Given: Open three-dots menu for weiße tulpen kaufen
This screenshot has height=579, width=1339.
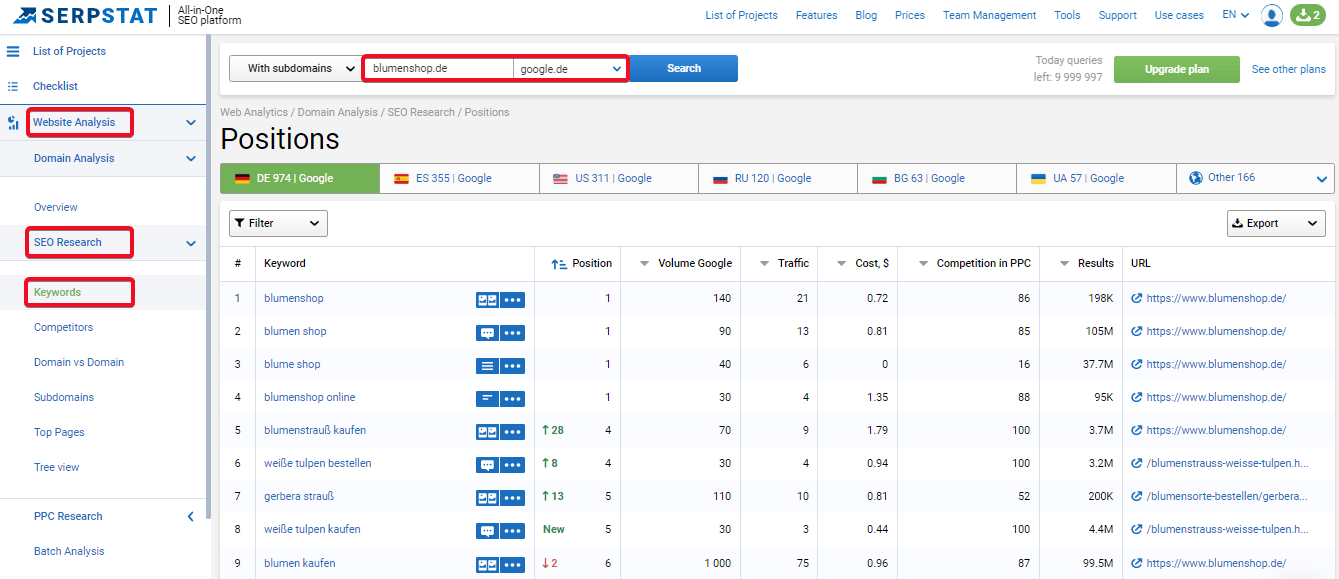Looking at the screenshot, I should click(512, 530).
